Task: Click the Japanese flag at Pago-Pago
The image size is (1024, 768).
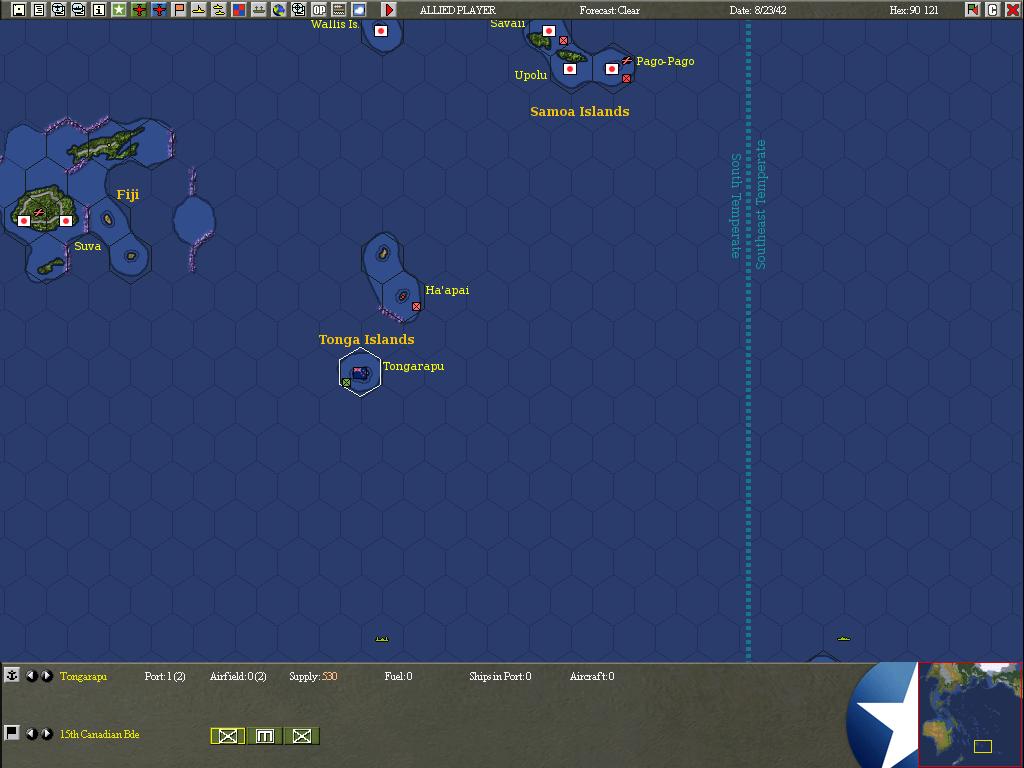Action: 611,69
